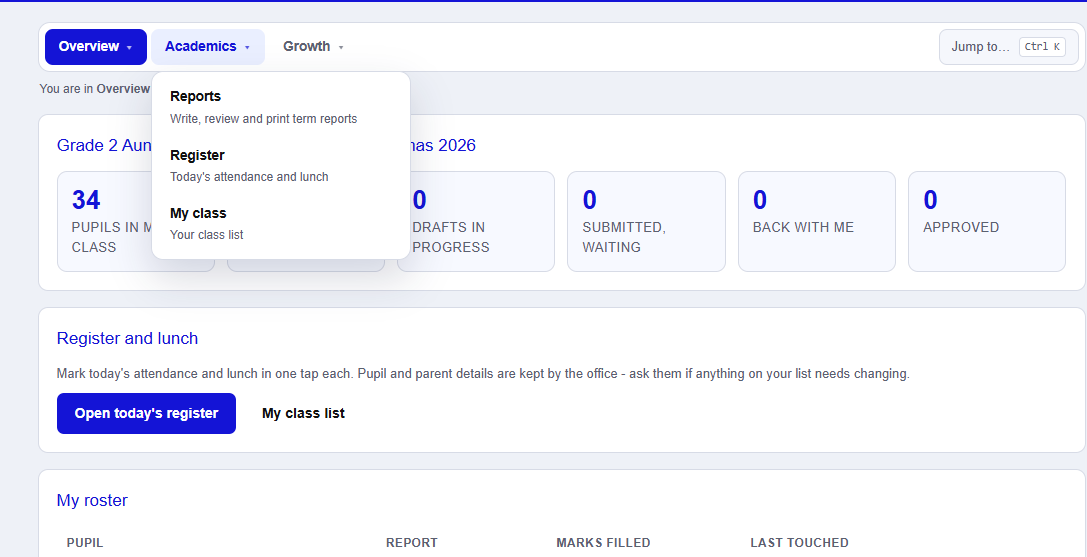This screenshot has height=557, width=1087.
Task: Open My class from the Academics menu
Action: [x=281, y=223]
